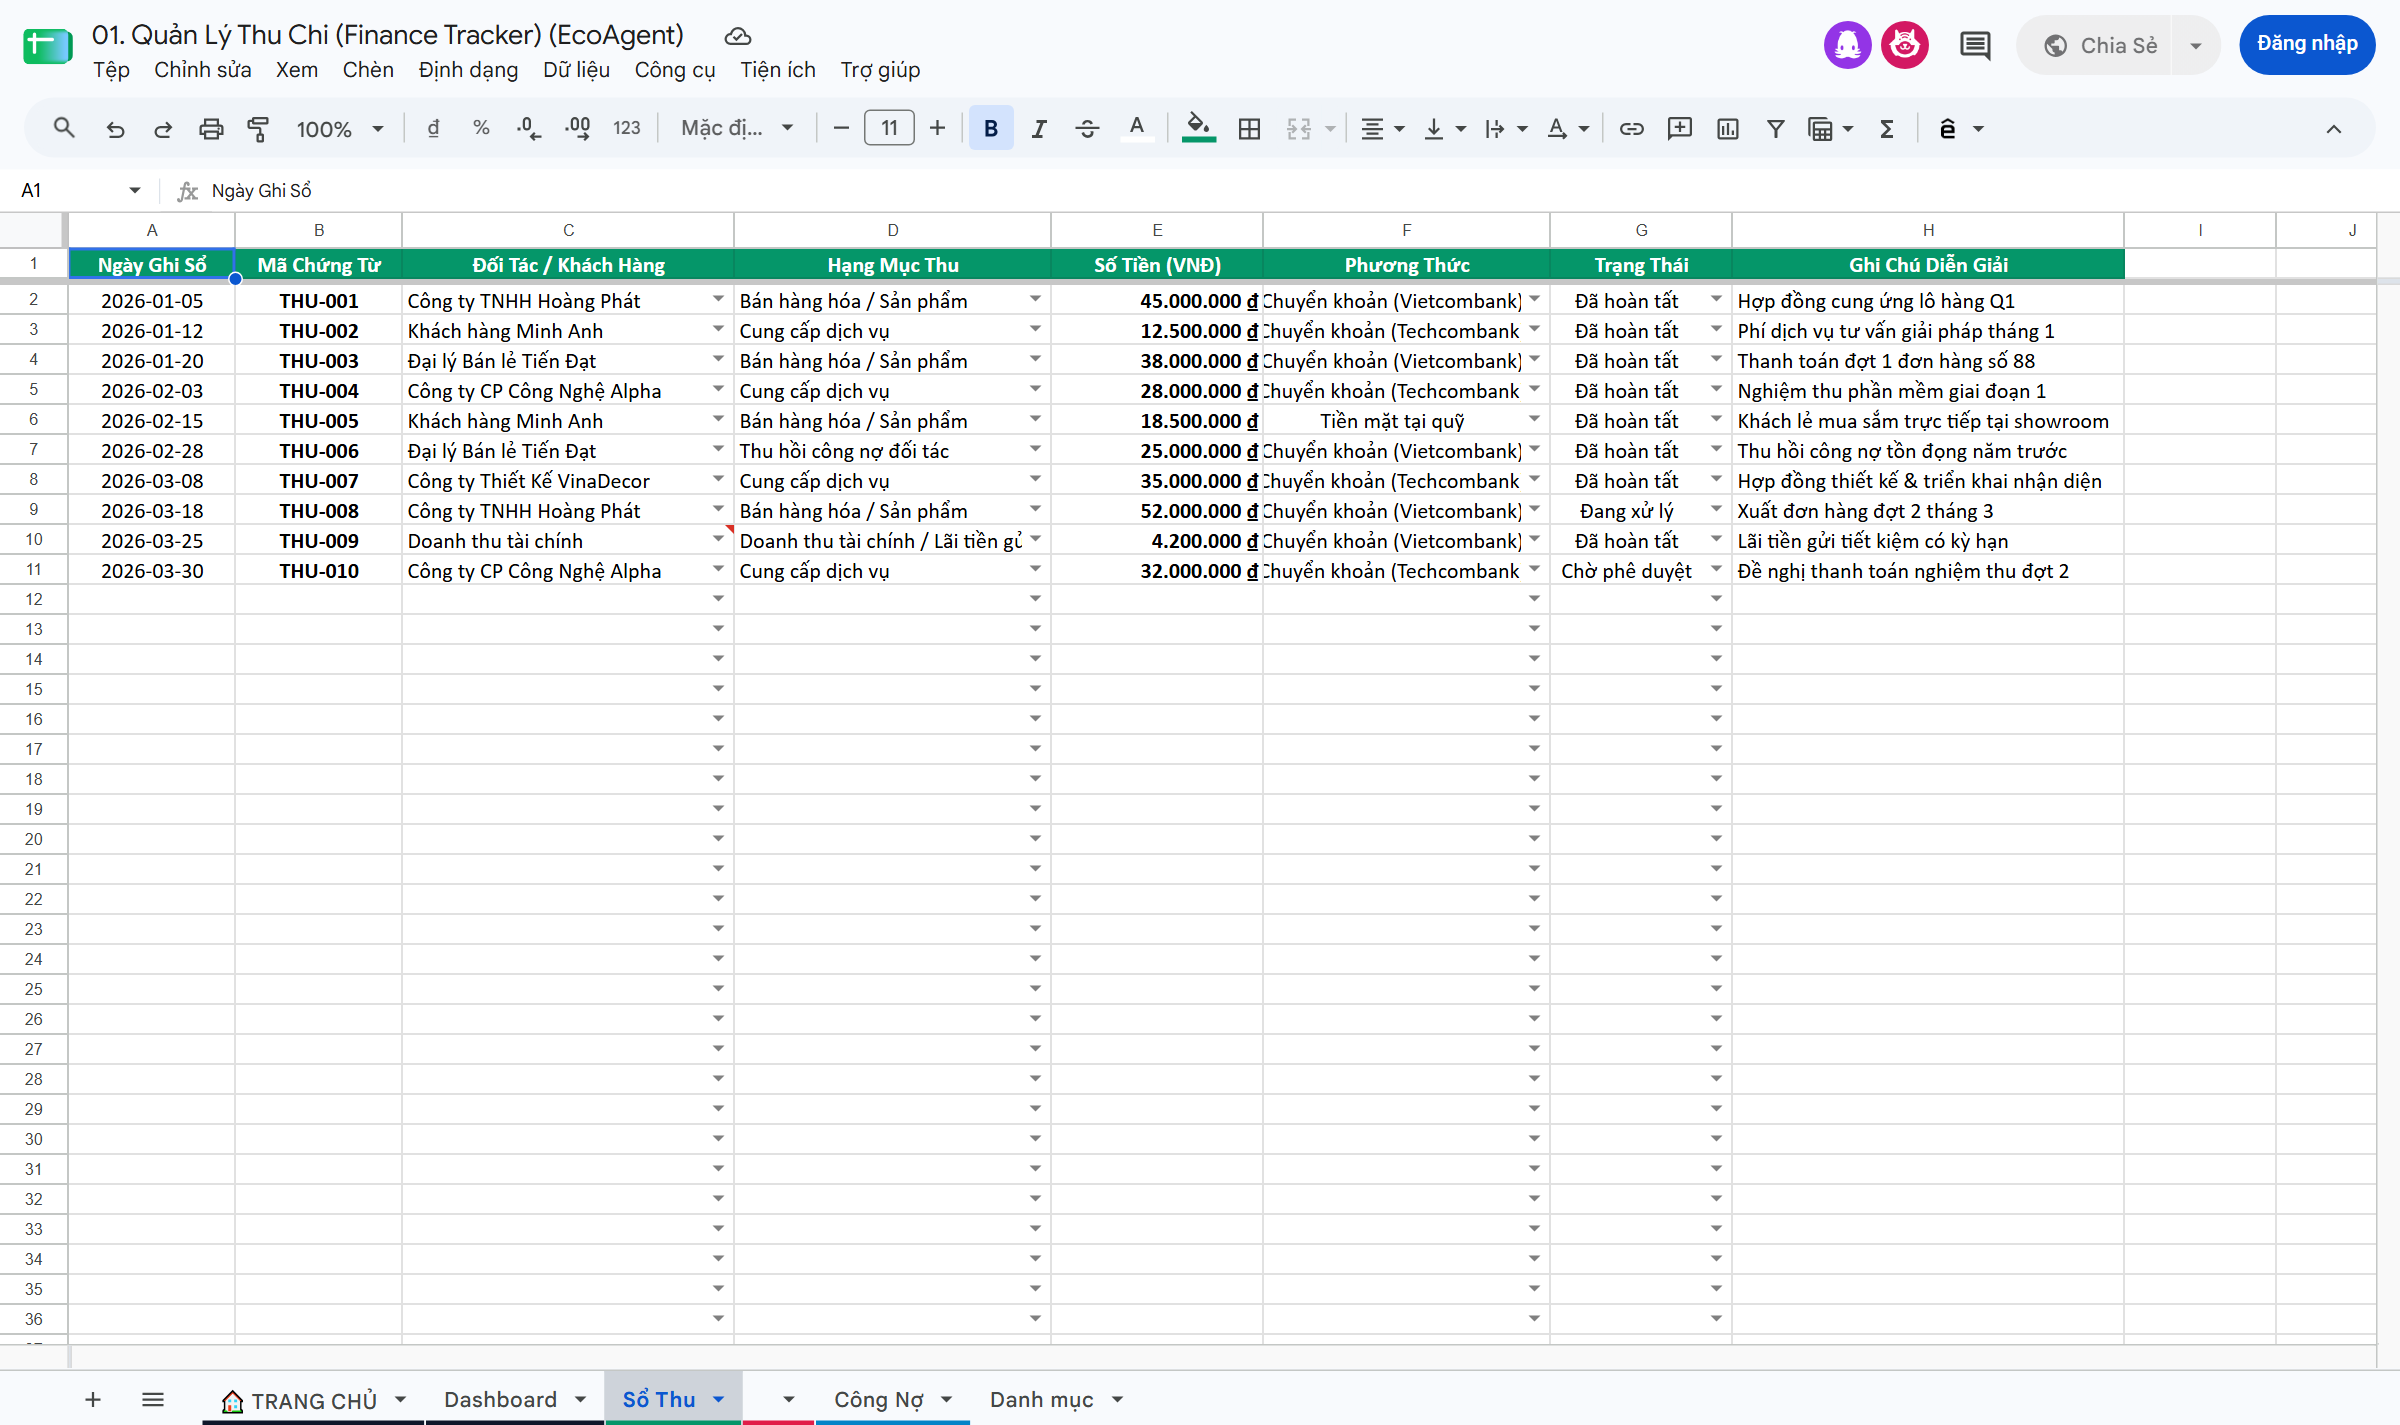Open partner dropdown for Công ty Thiết Kế VinaDecor
This screenshot has height=1425, width=2400.
(718, 480)
